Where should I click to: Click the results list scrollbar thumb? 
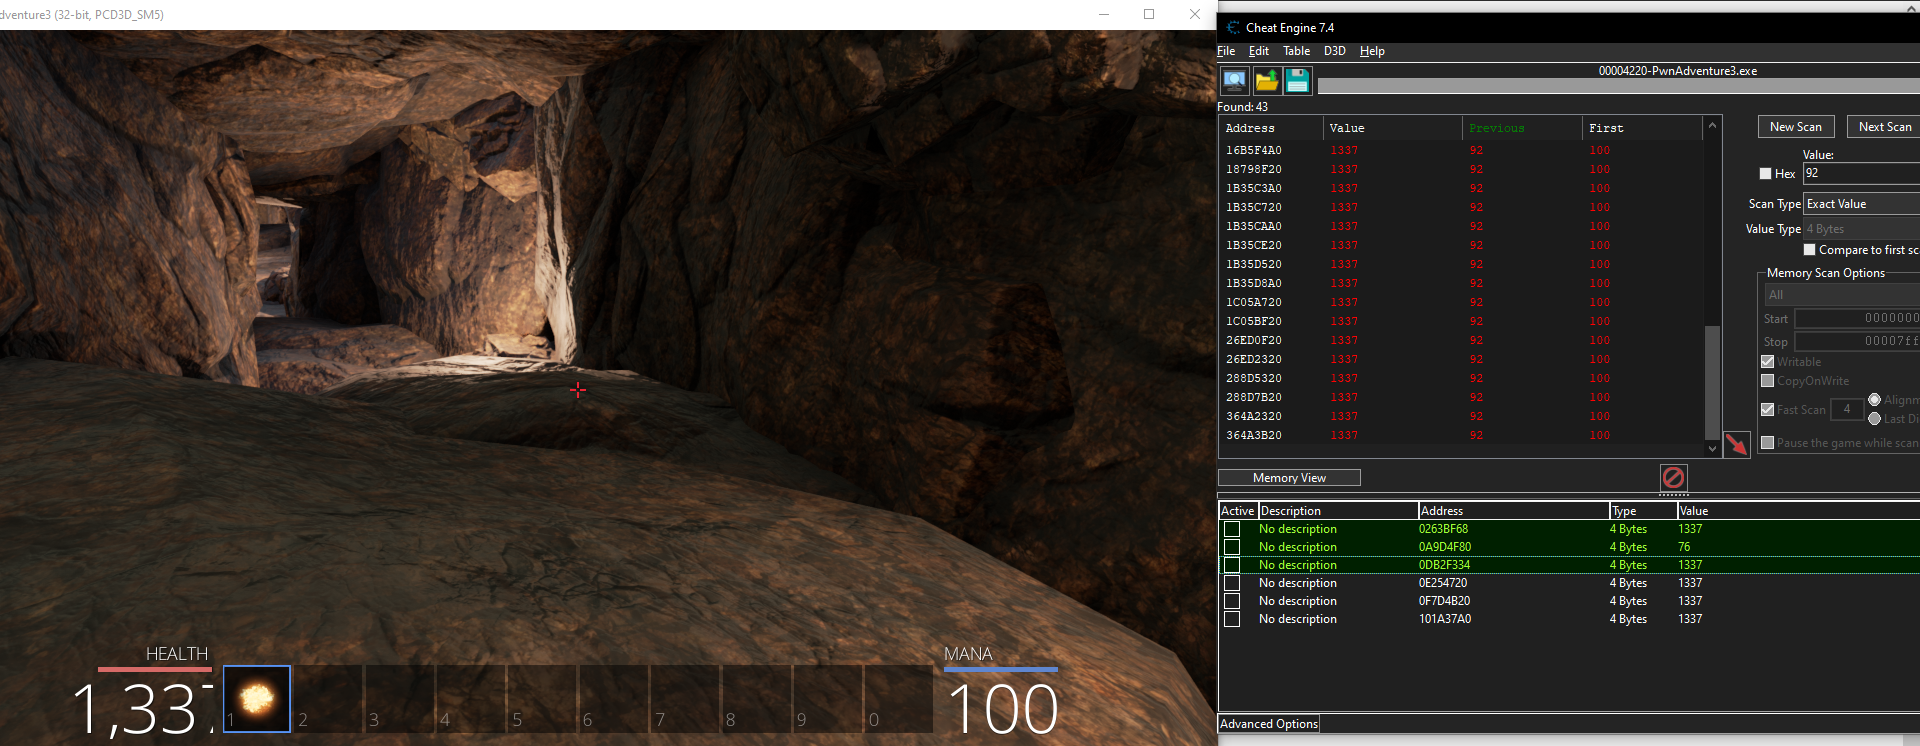tap(1712, 381)
